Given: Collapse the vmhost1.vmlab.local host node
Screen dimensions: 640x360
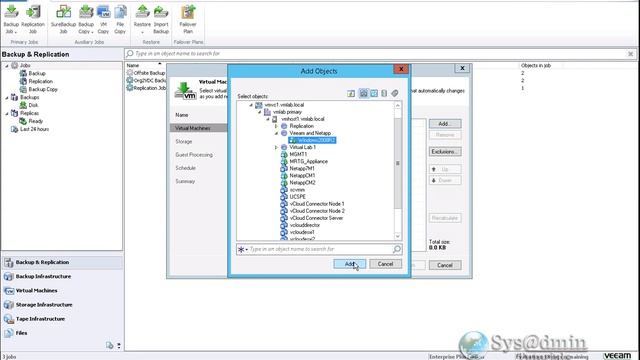Looking at the screenshot, I should click(x=268, y=119).
